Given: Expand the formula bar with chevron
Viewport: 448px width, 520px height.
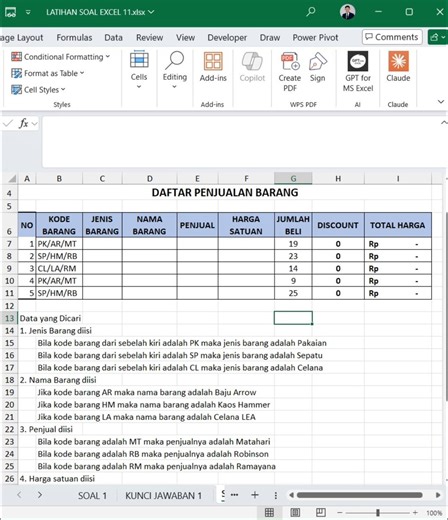Looking at the screenshot, I should point(444,123).
